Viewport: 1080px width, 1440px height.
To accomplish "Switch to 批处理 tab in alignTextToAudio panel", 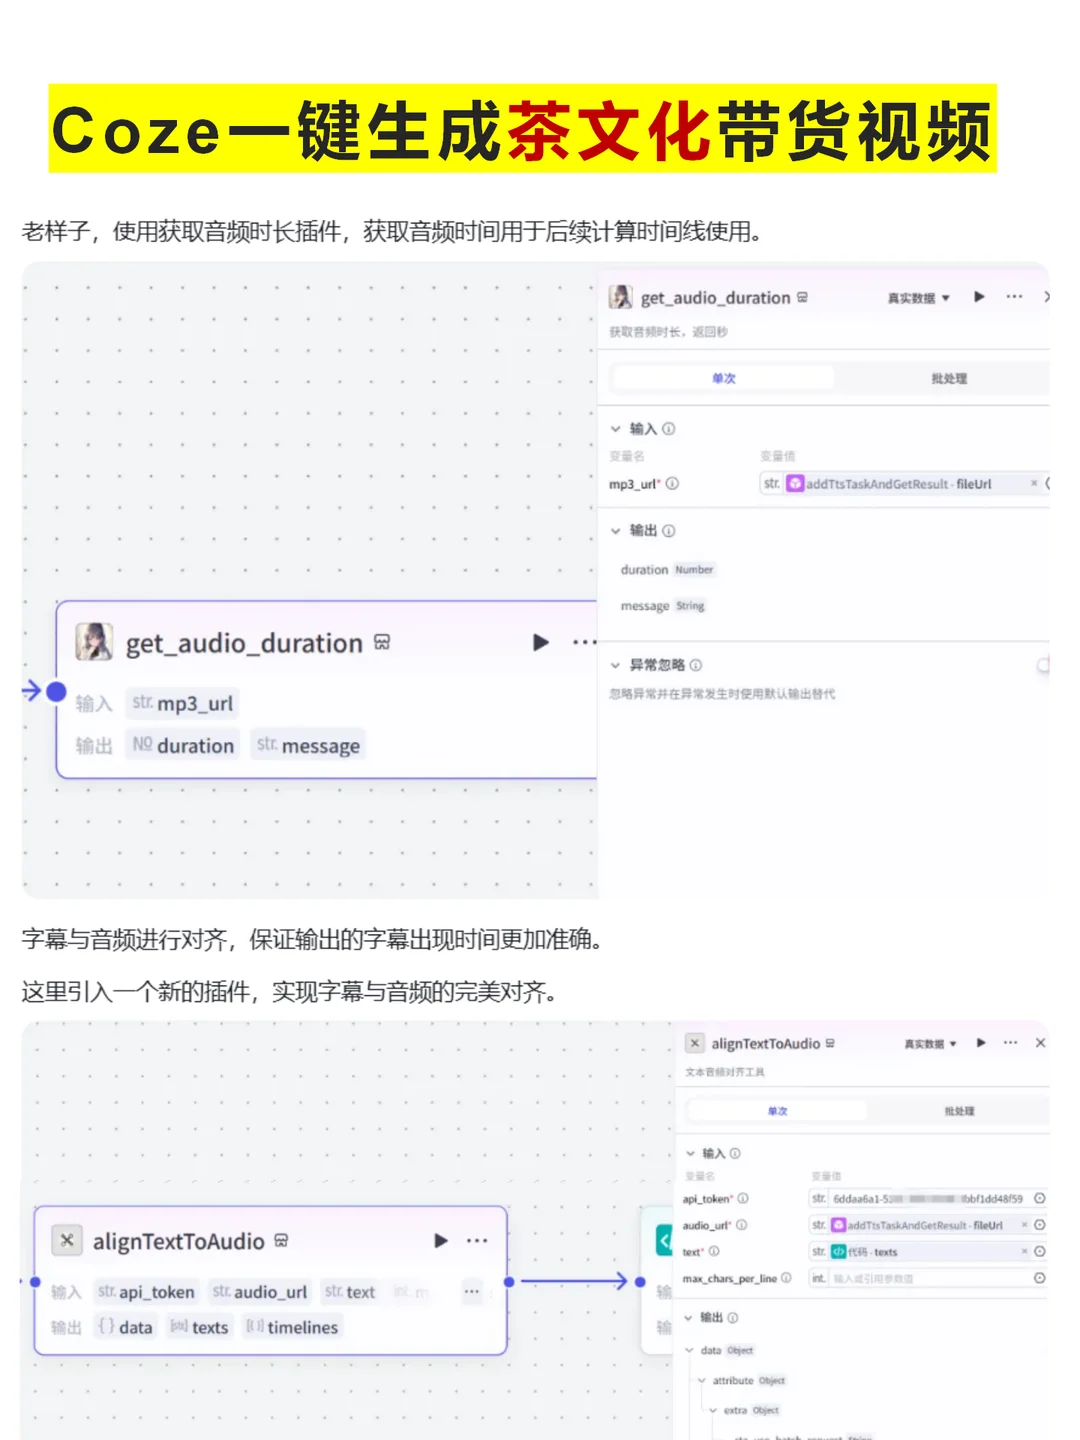I will point(959,1111).
